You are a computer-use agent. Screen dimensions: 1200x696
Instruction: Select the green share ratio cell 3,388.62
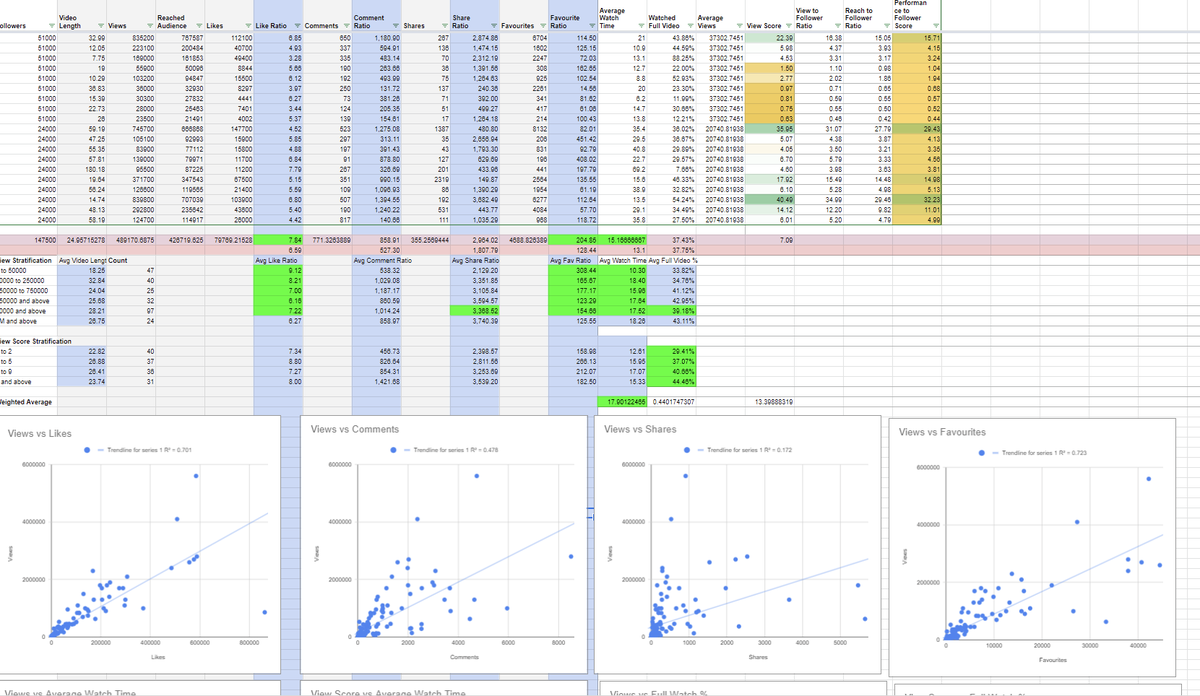475,312
